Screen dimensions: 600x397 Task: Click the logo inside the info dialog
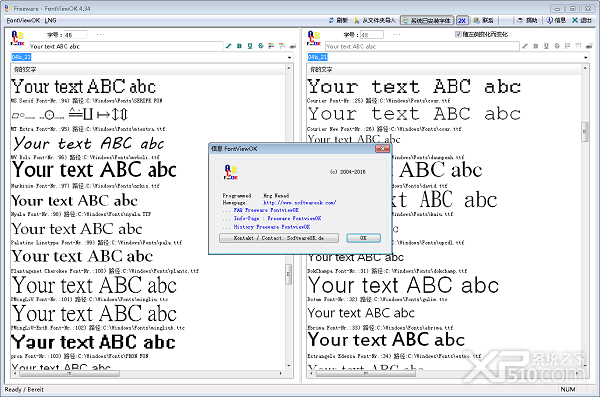231,172
